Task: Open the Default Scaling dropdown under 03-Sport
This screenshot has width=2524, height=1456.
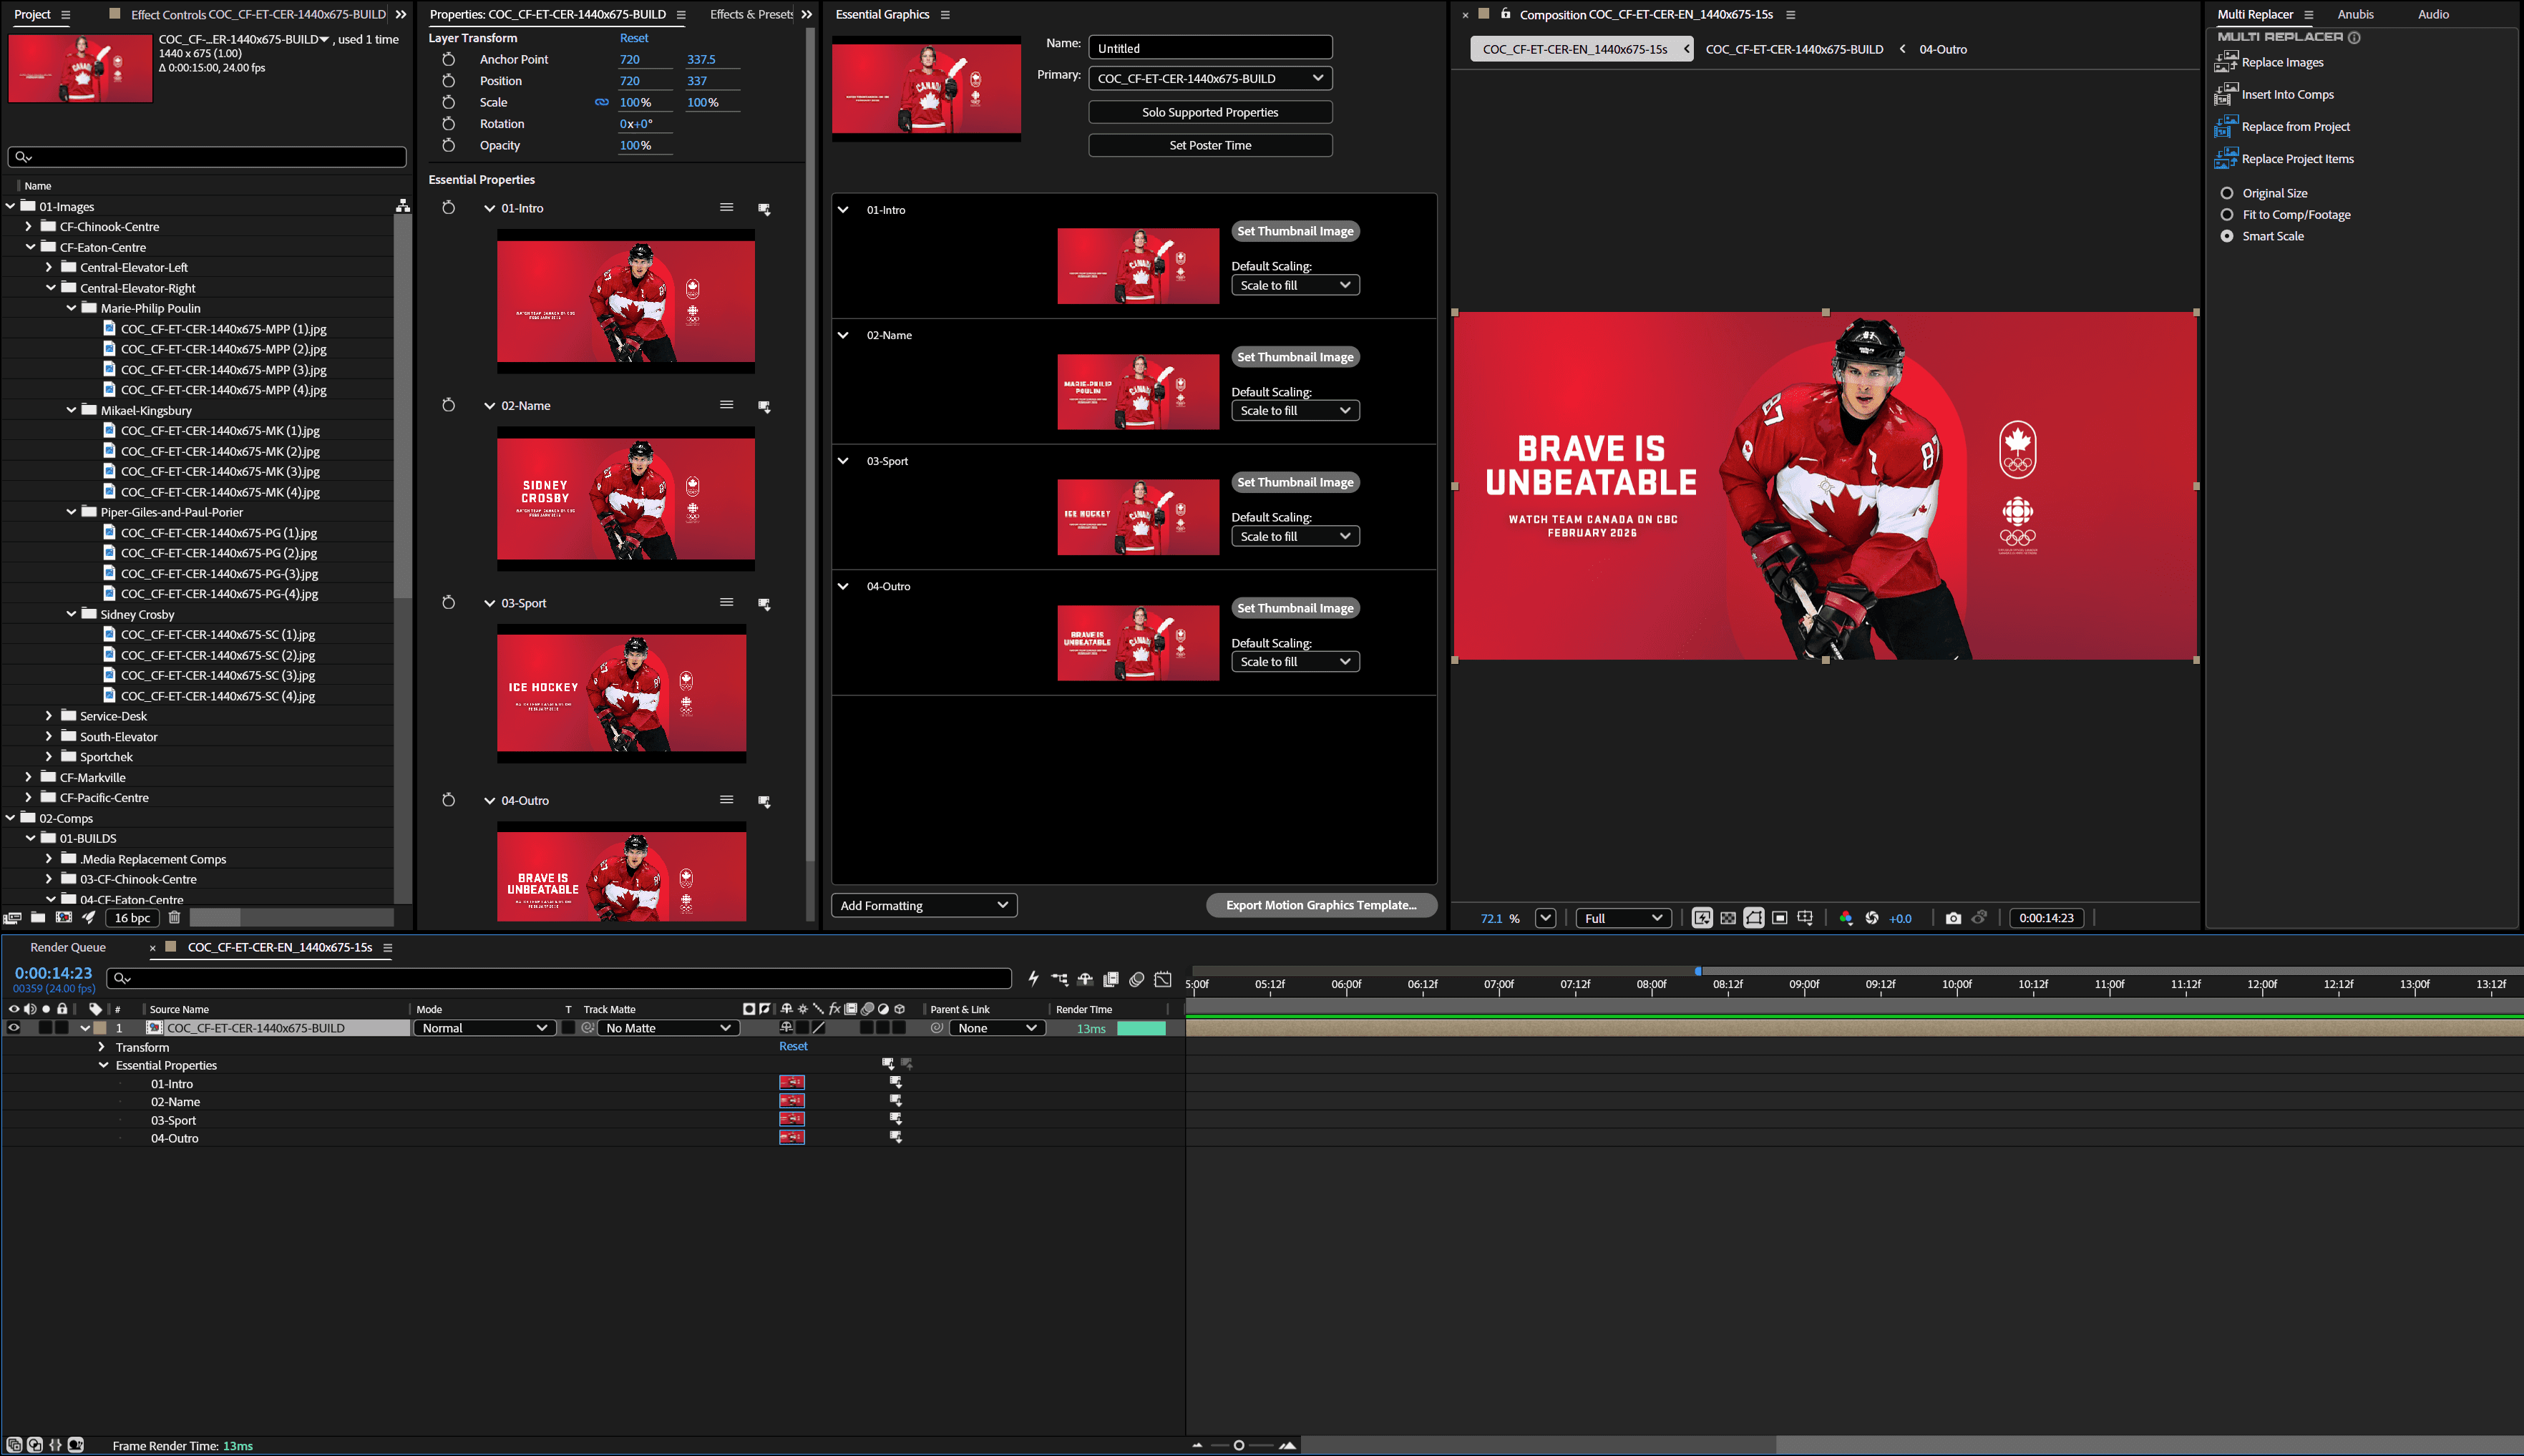Action: [x=1295, y=536]
